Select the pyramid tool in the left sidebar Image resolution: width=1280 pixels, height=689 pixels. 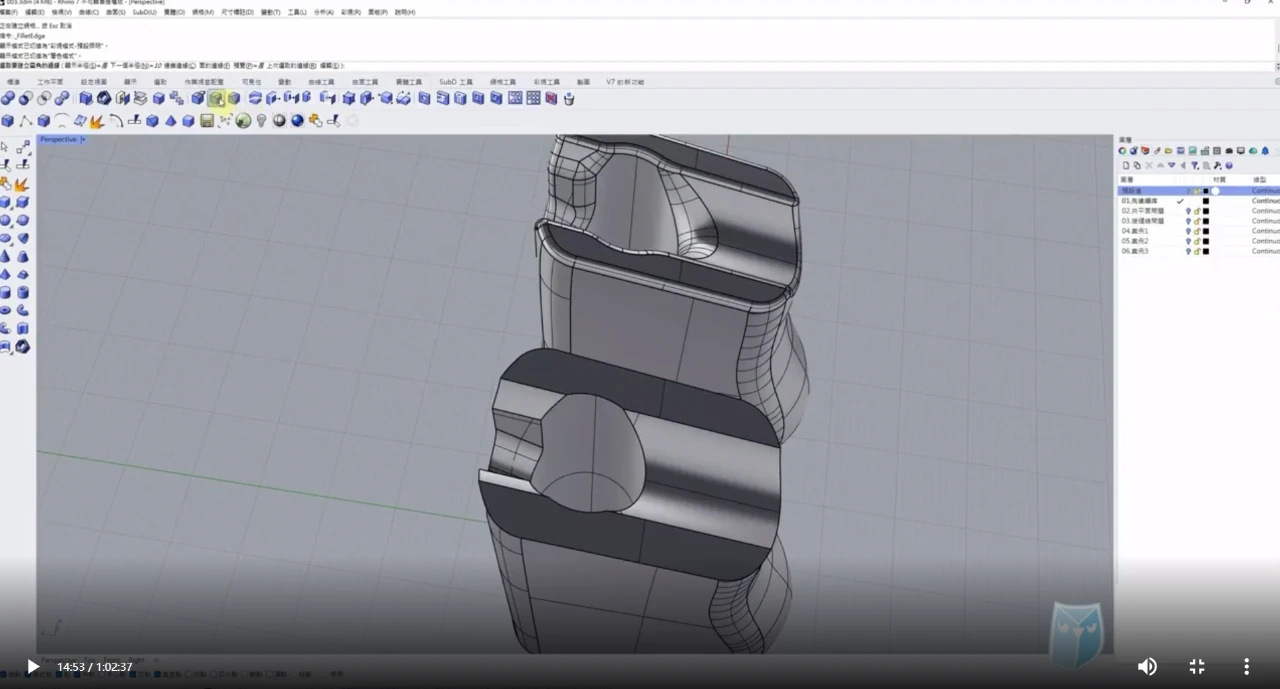click(5, 274)
